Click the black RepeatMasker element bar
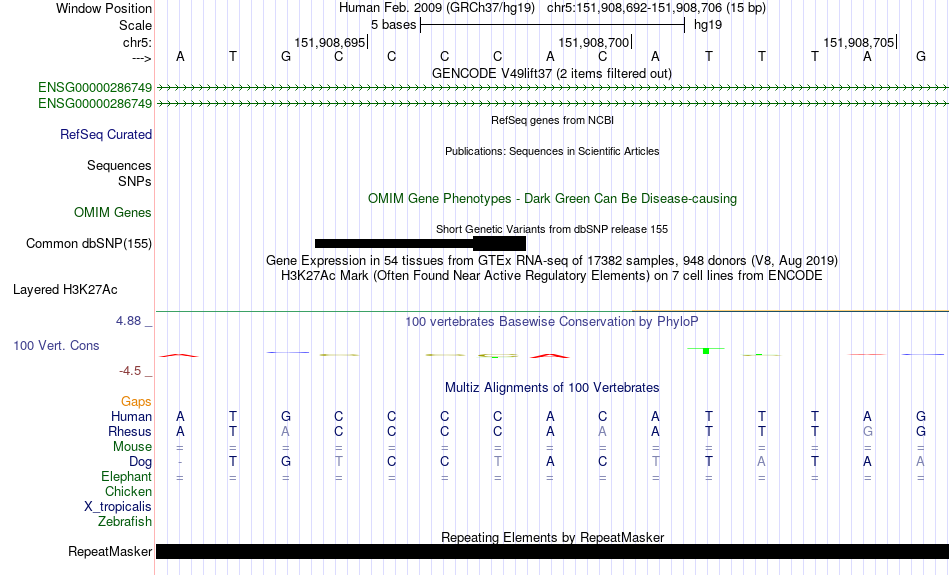This screenshot has height=575, width=950. [x=552, y=551]
